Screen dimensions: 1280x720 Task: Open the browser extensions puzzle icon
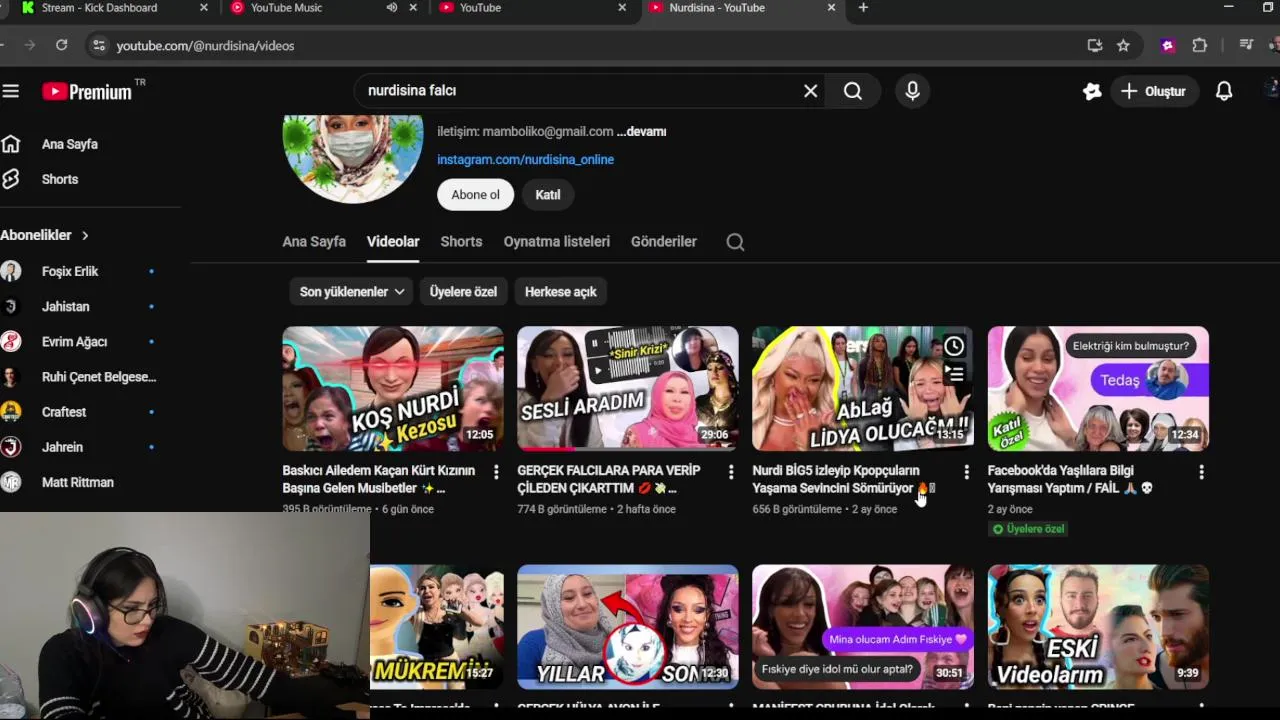pos(1200,45)
